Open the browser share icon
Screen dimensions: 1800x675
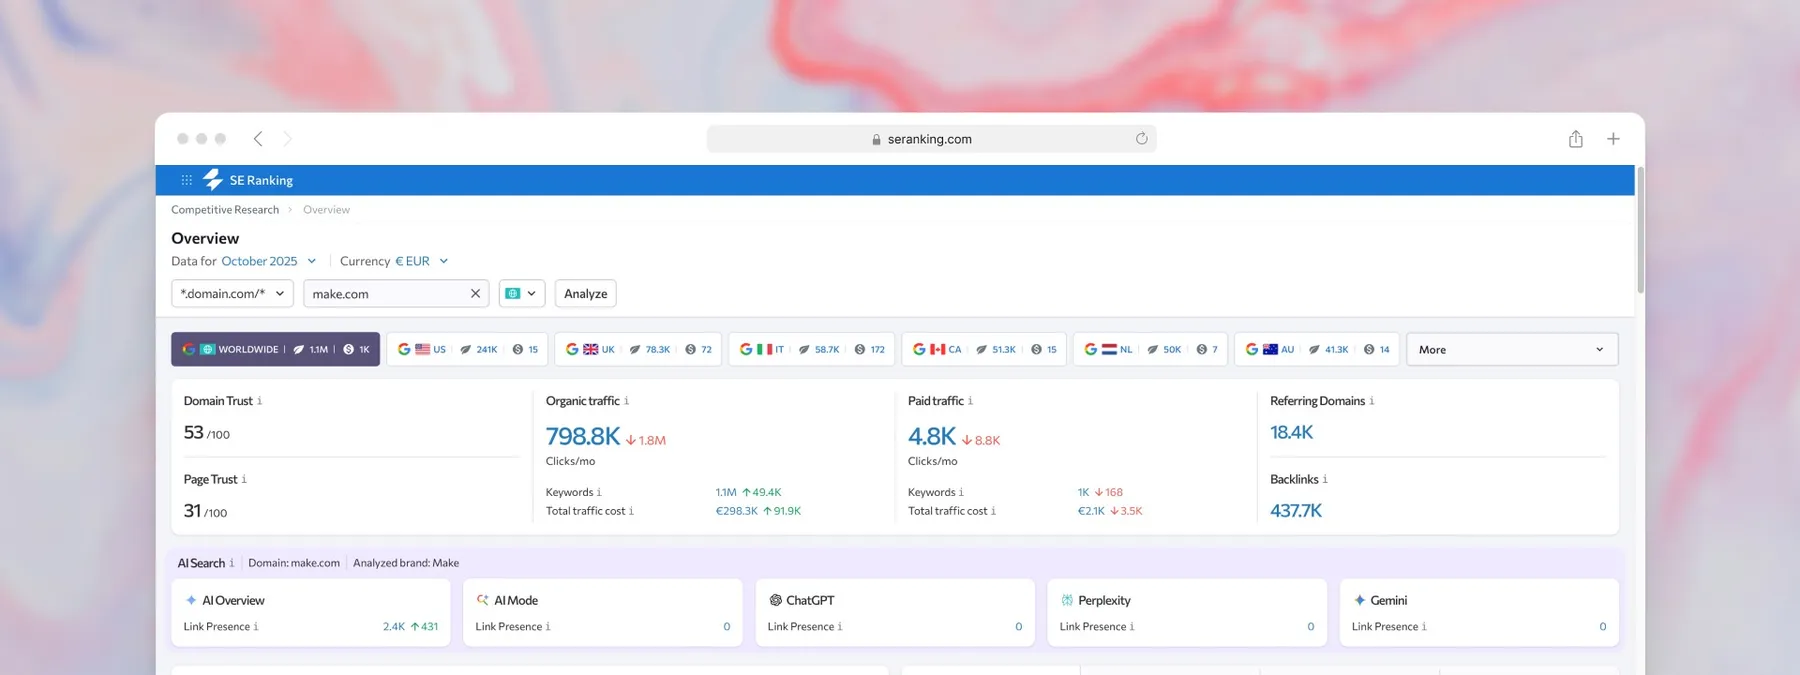coord(1576,139)
